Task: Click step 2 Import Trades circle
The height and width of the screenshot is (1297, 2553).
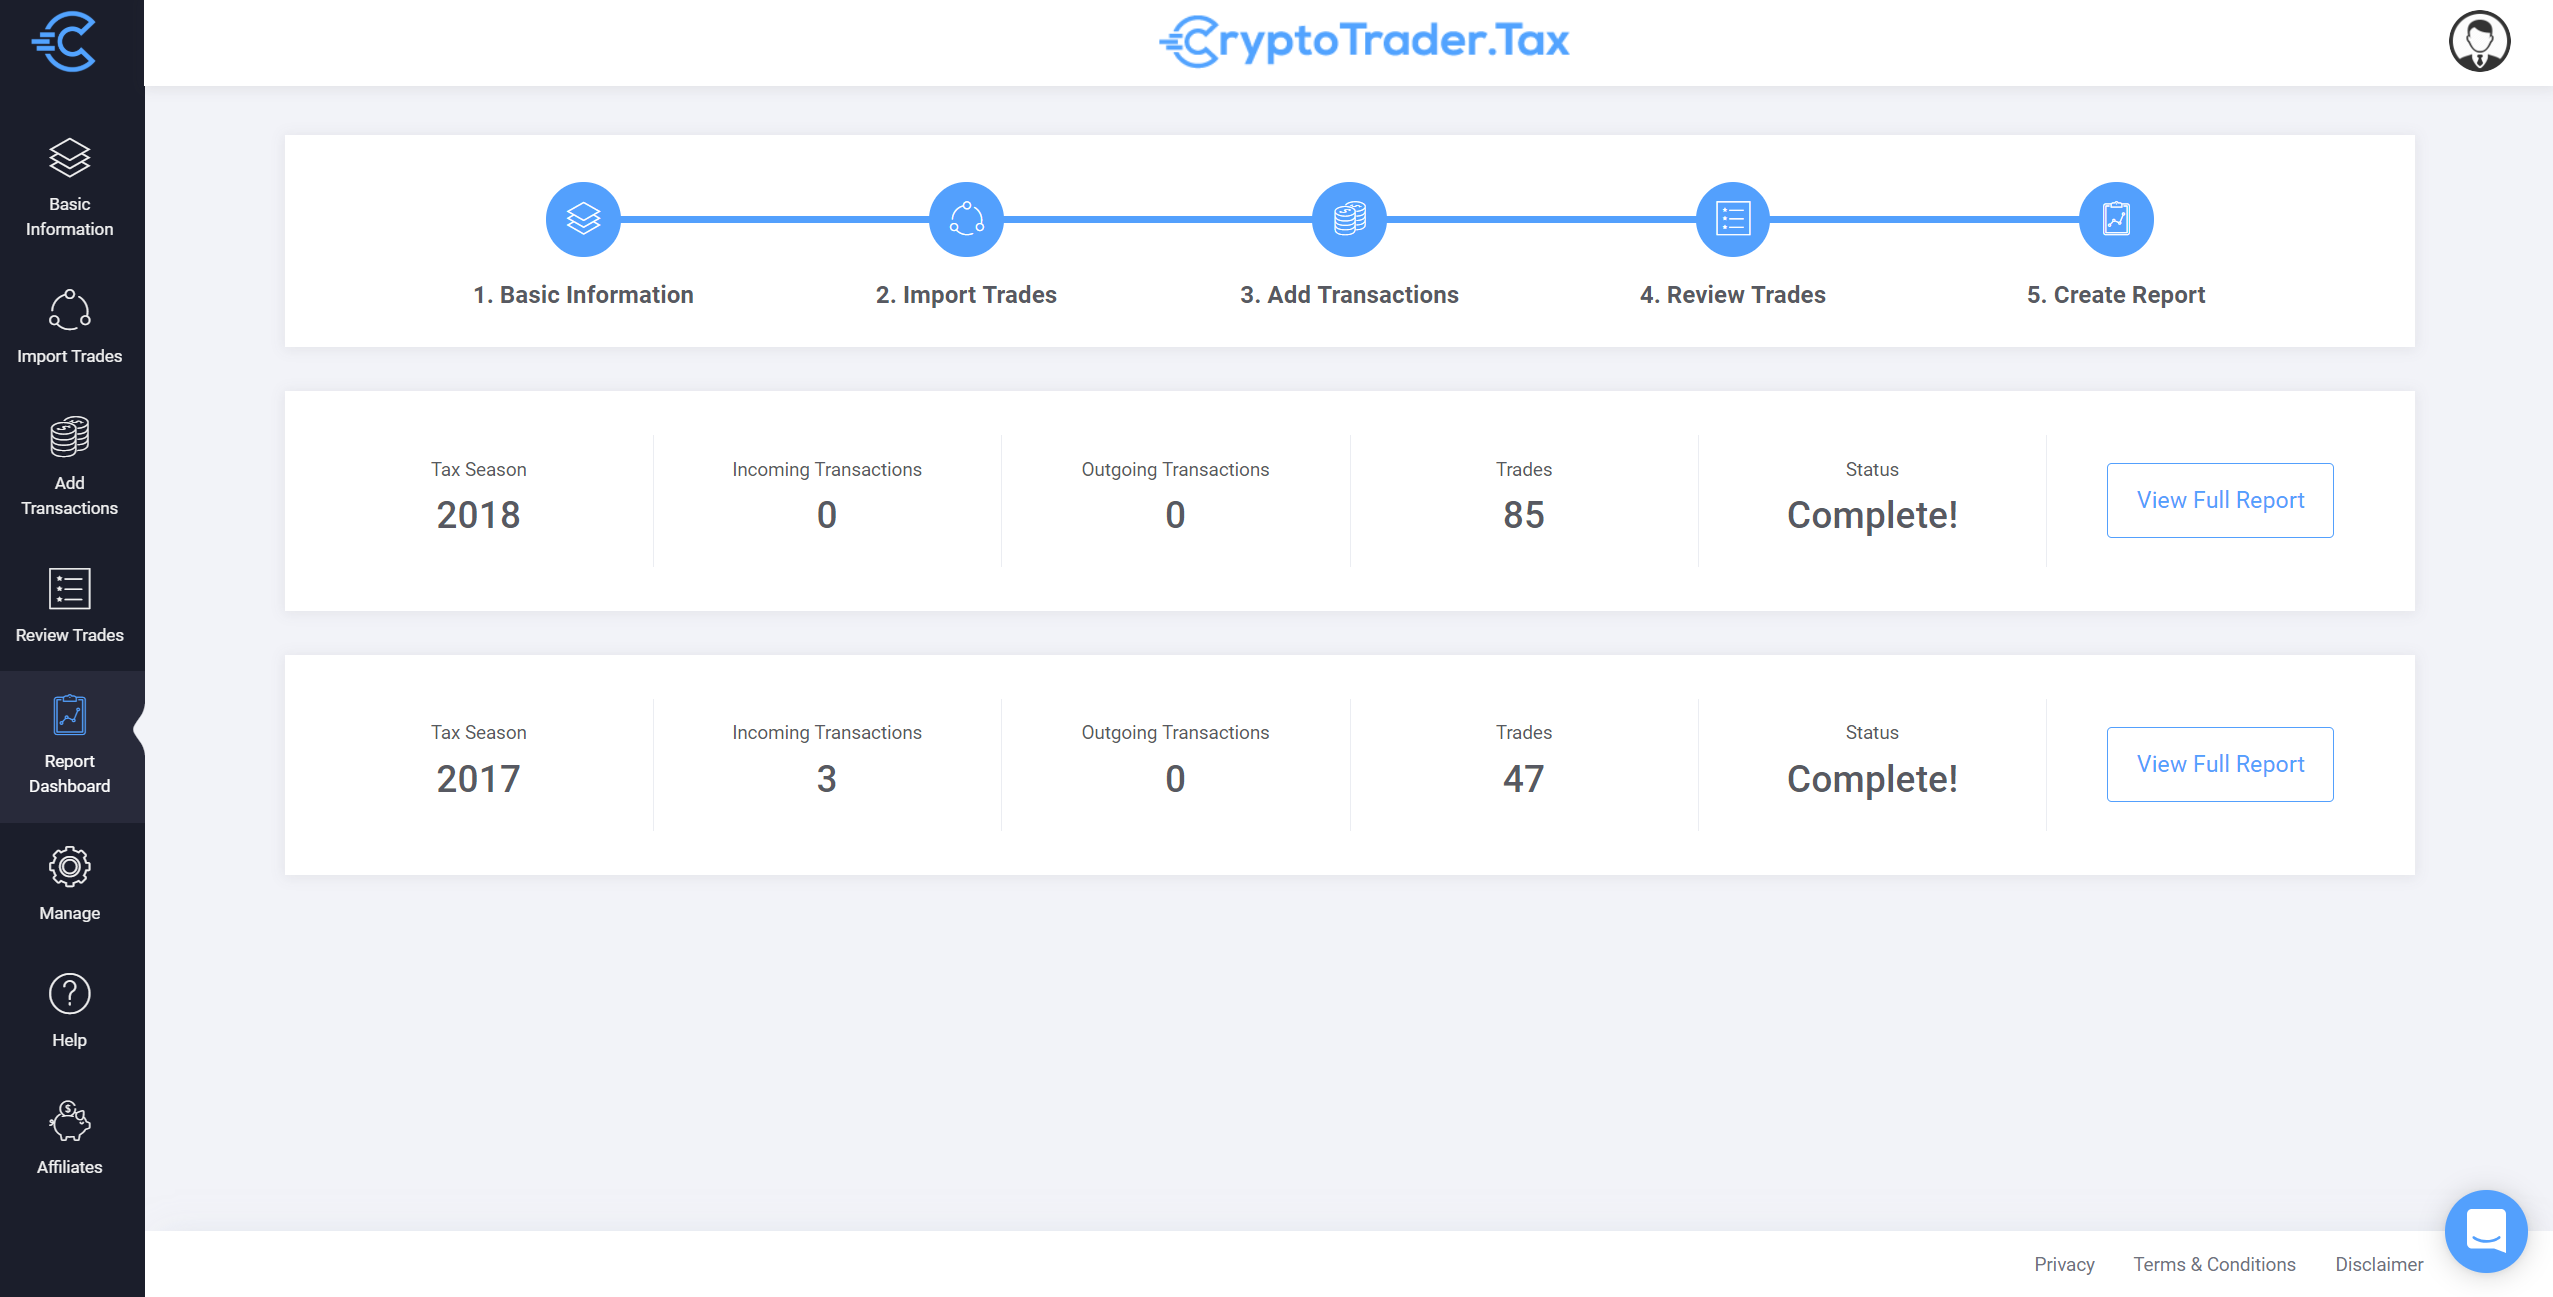Action: (966, 219)
